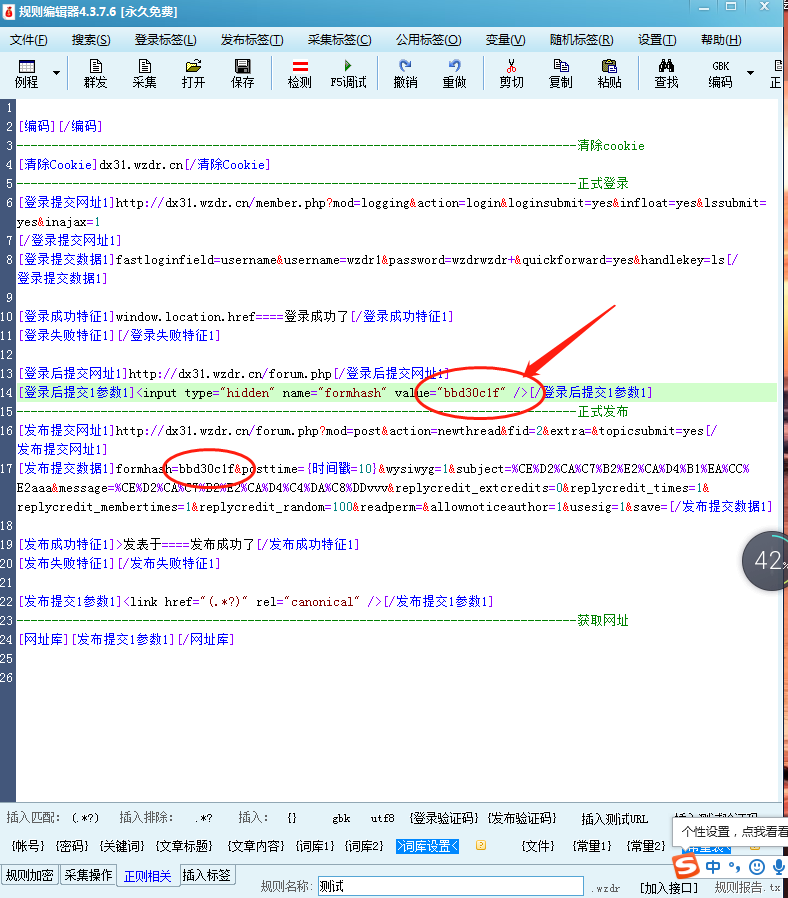Redo with the 重做 icon
The image size is (788, 898).
[x=454, y=73]
